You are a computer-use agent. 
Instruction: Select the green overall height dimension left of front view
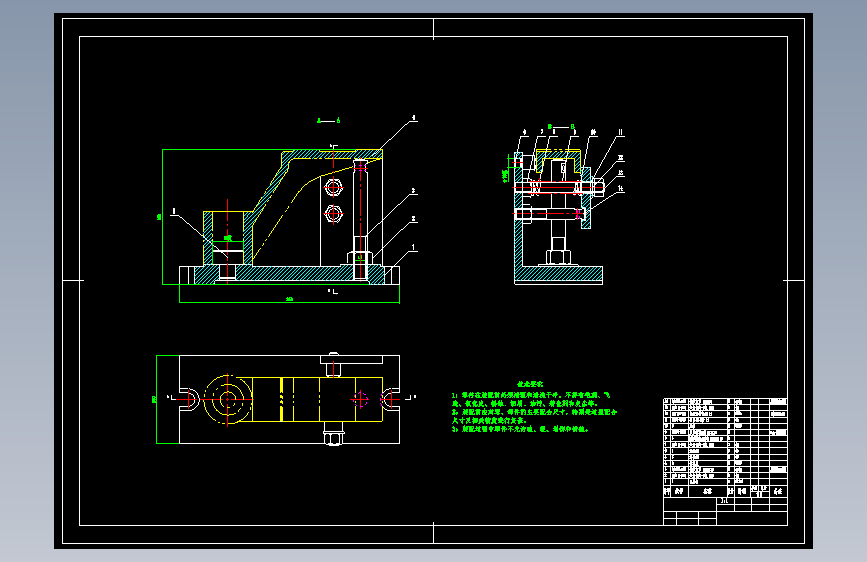pos(160,217)
